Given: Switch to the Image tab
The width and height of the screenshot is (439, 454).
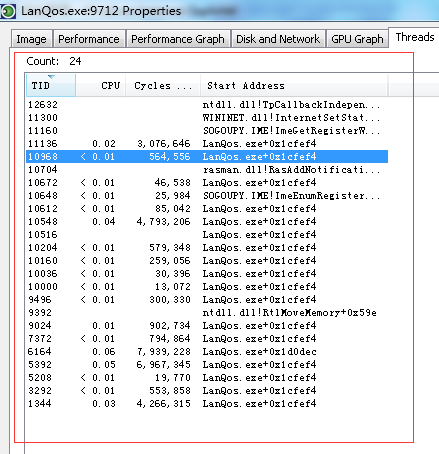Looking at the screenshot, I should [32, 39].
